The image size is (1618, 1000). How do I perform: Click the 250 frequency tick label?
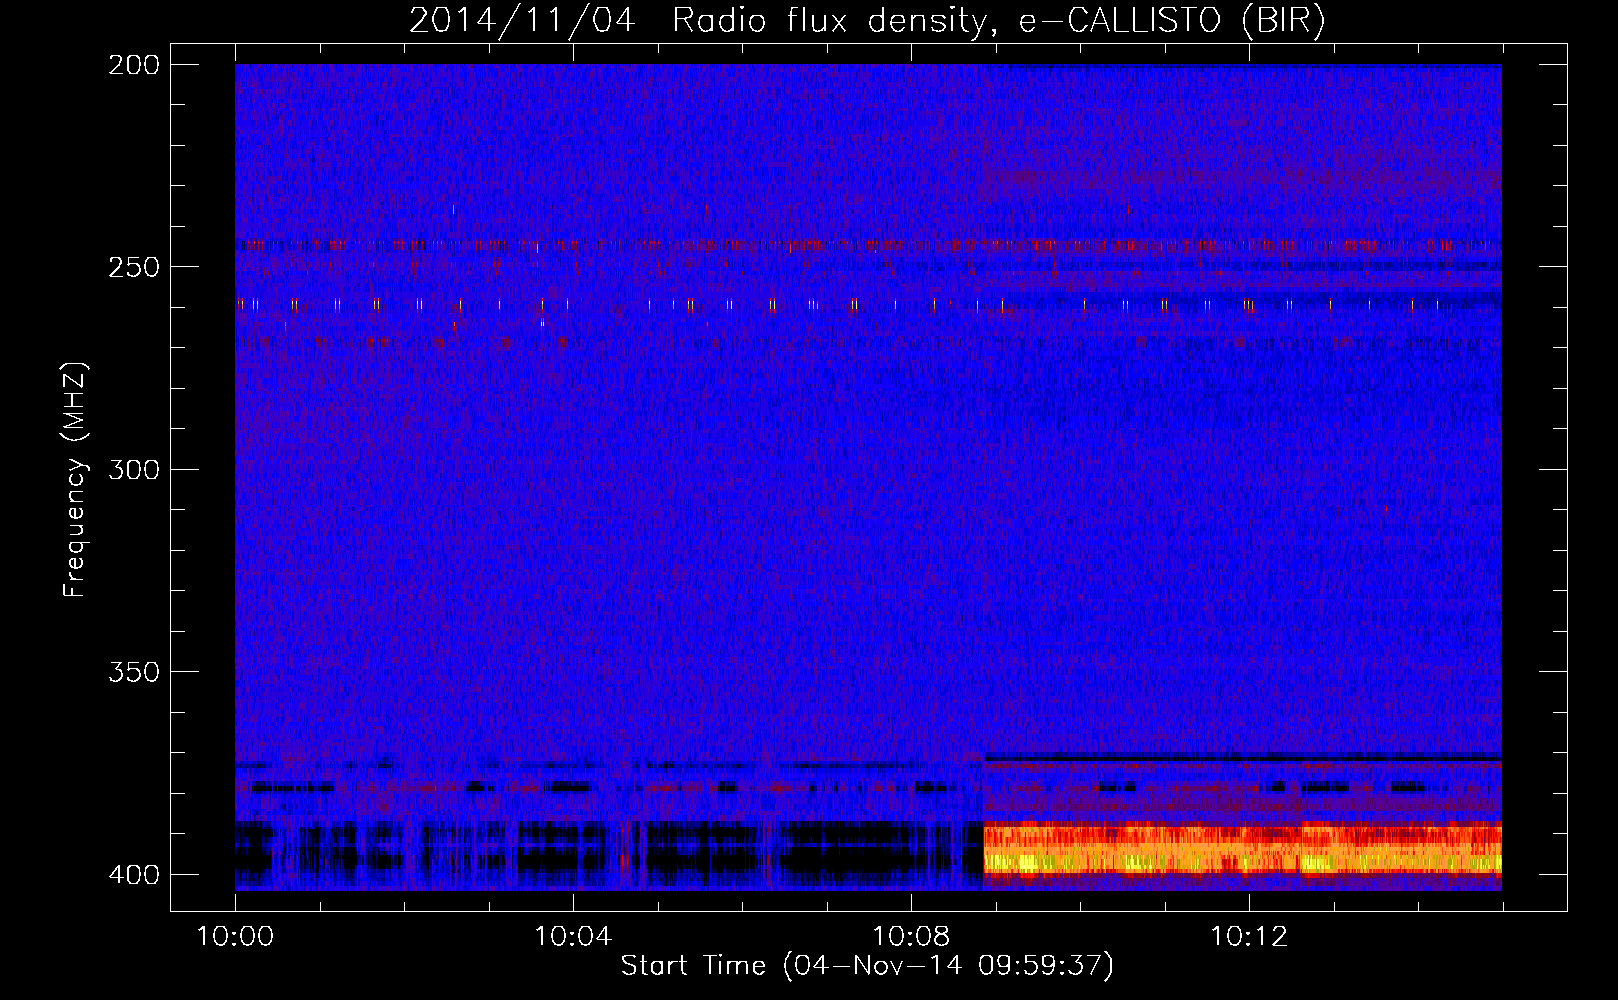pos(134,267)
